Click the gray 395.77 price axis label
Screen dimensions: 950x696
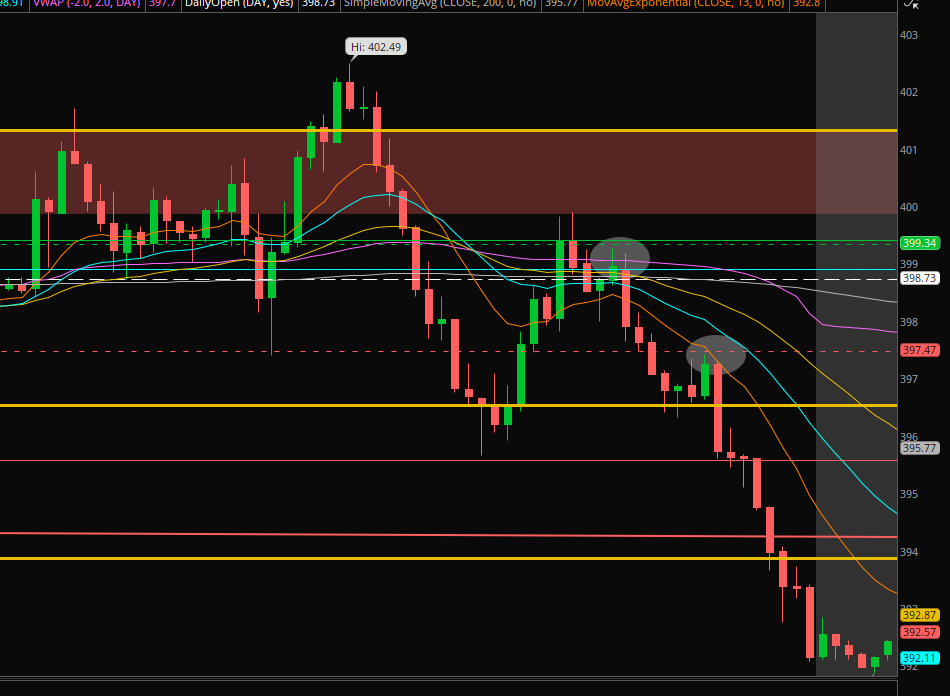point(919,448)
